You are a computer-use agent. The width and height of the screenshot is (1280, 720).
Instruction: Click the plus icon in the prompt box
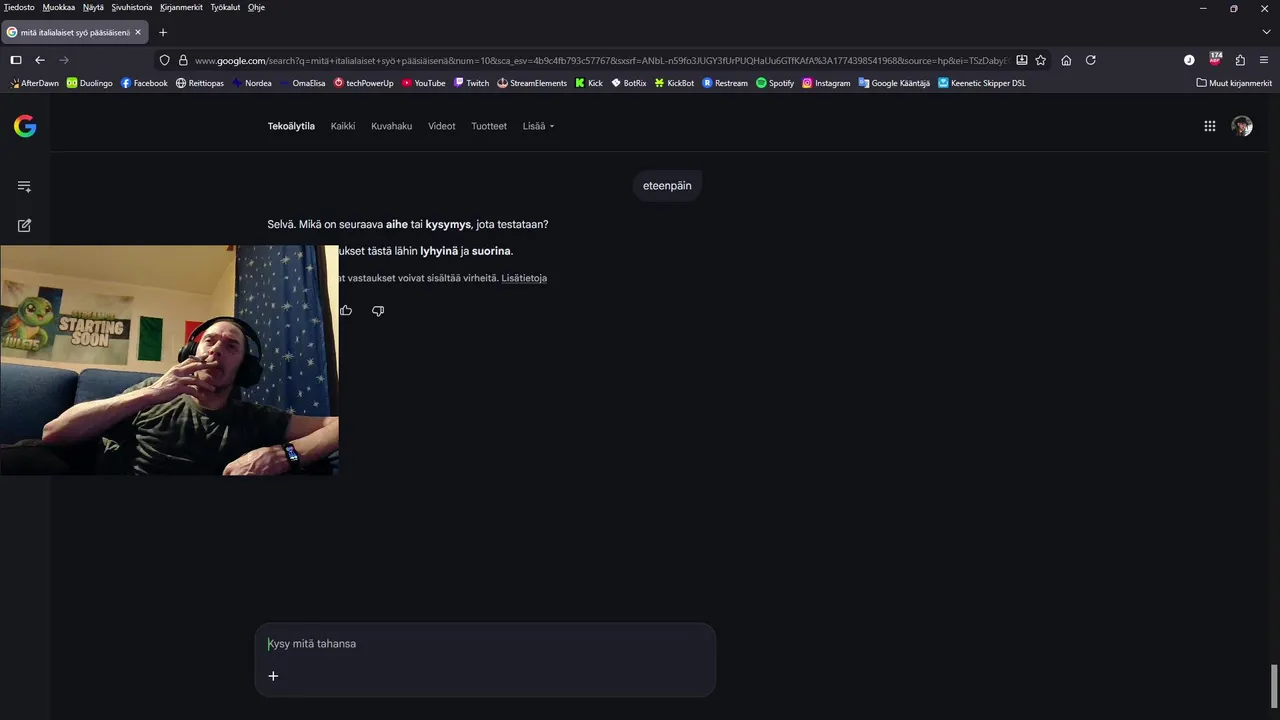point(273,676)
